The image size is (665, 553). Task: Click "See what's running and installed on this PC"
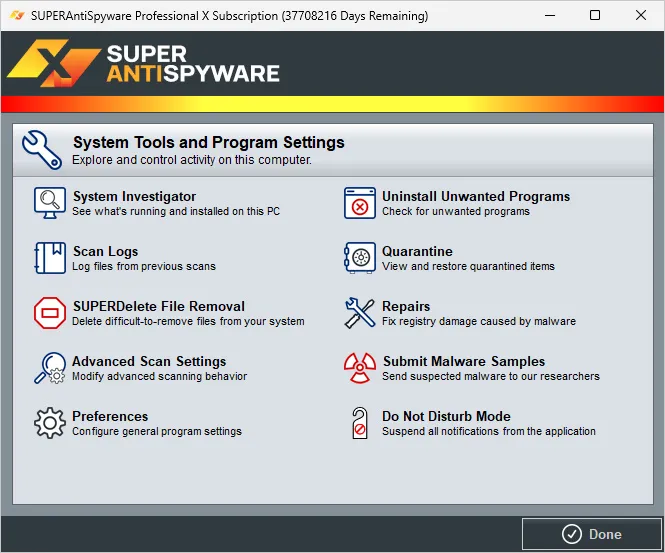[x=176, y=211]
